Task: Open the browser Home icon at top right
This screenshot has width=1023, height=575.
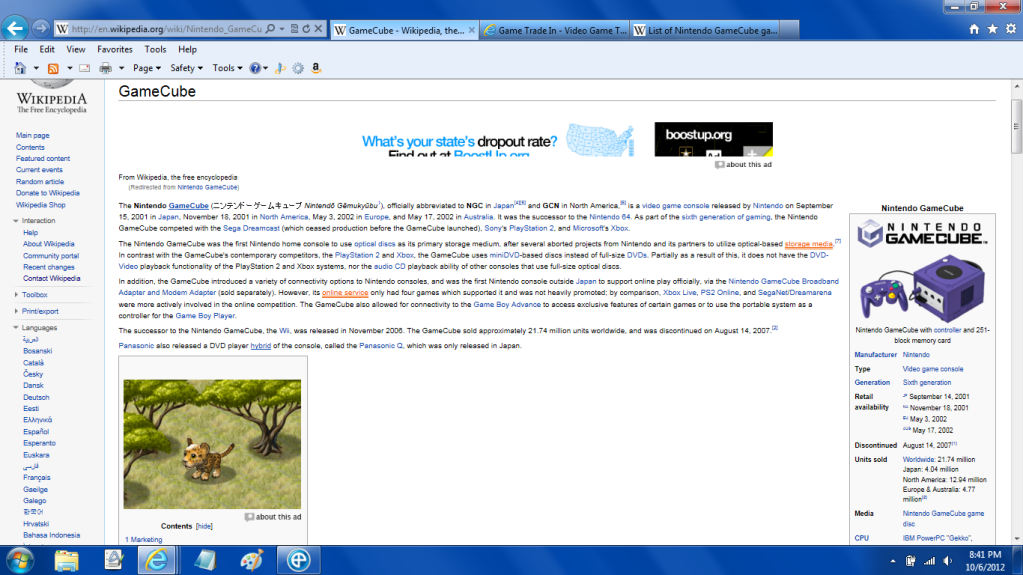Action: 973,29
